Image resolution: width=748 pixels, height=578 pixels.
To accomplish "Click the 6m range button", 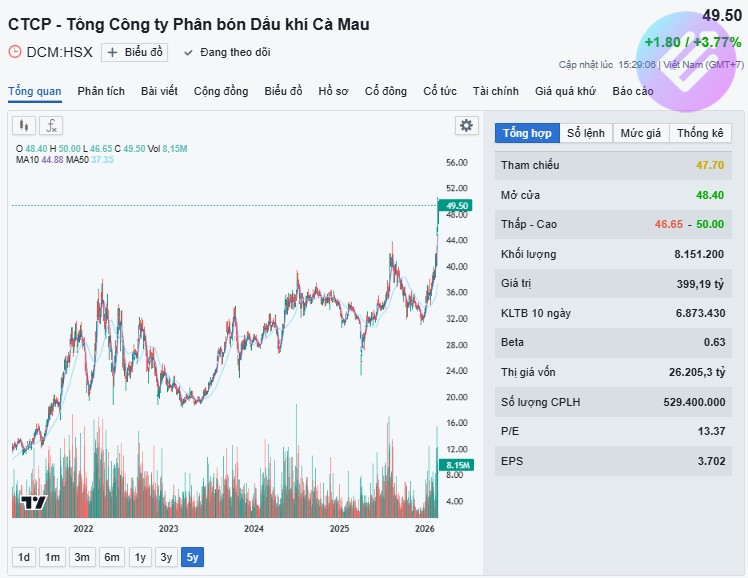I will pyautogui.click(x=111, y=557).
